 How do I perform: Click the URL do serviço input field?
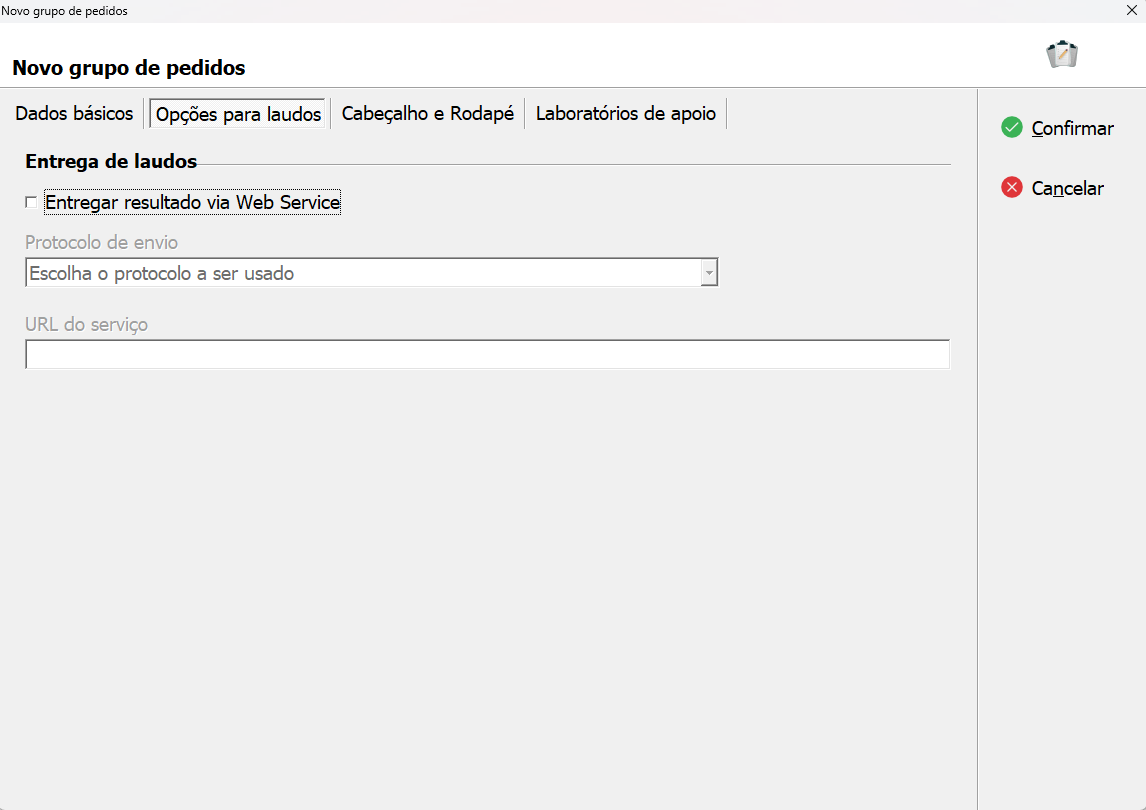pos(487,355)
